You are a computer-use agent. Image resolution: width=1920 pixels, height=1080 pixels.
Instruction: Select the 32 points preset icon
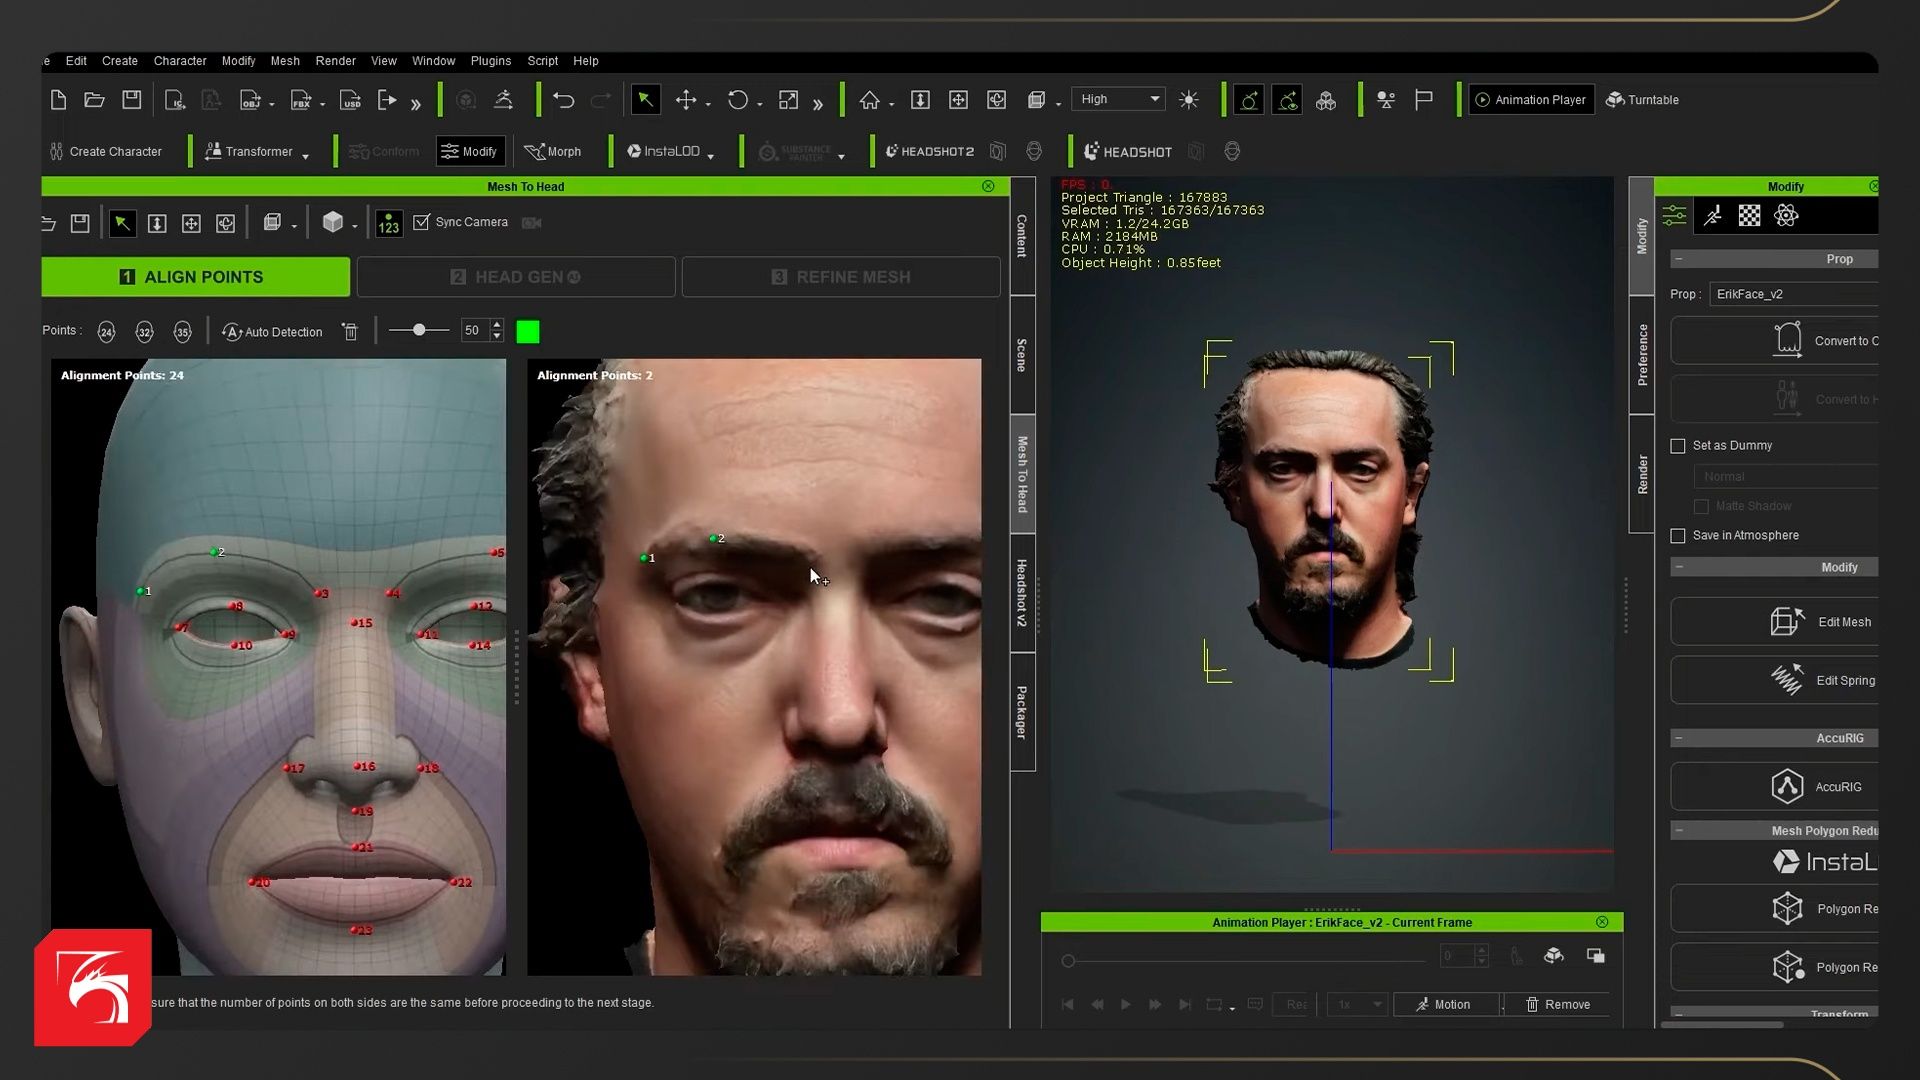pos(144,332)
